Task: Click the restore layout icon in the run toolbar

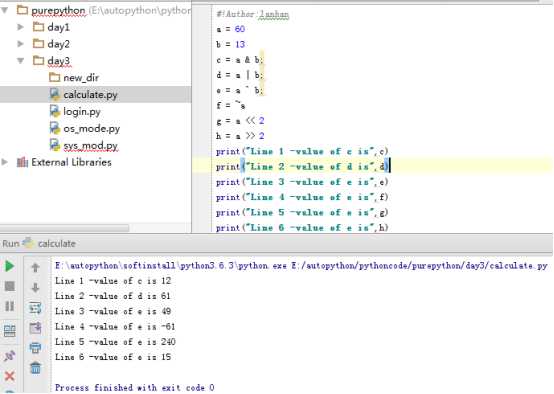Action: click(x=10, y=331)
